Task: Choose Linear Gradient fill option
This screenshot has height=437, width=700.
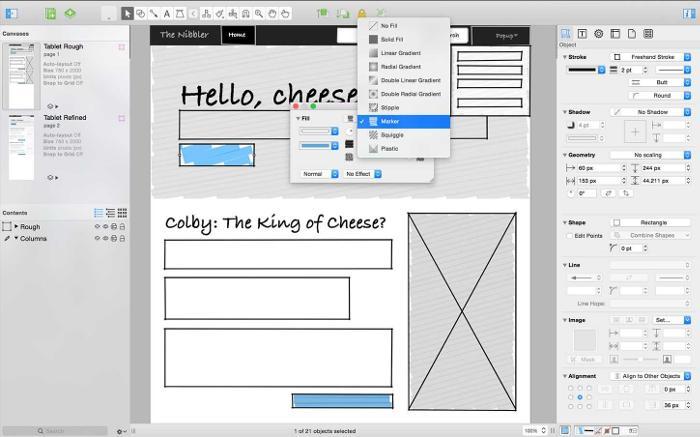Action: (403, 53)
